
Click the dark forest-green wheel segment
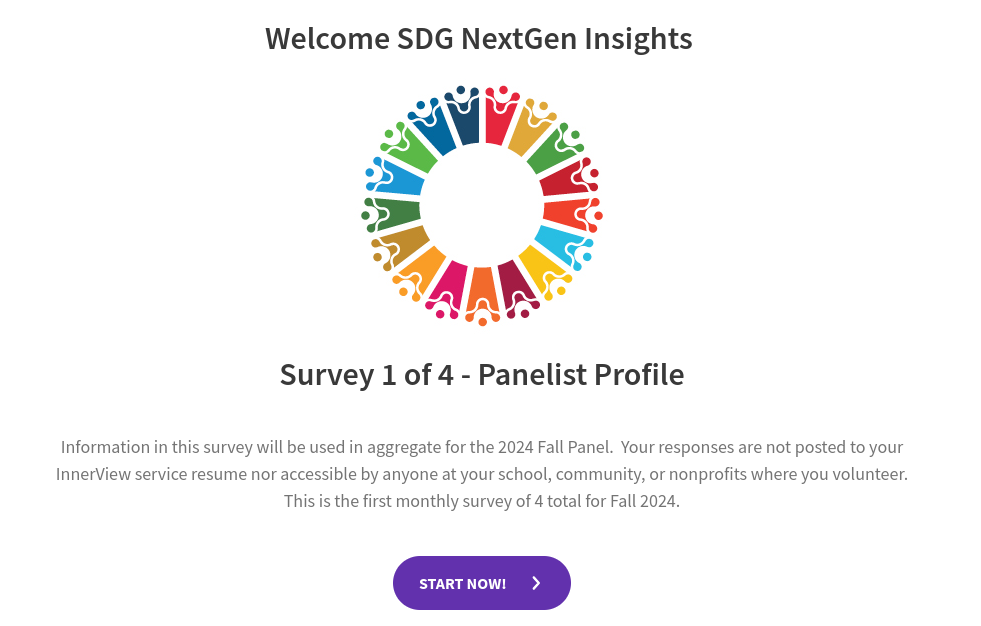click(394, 213)
